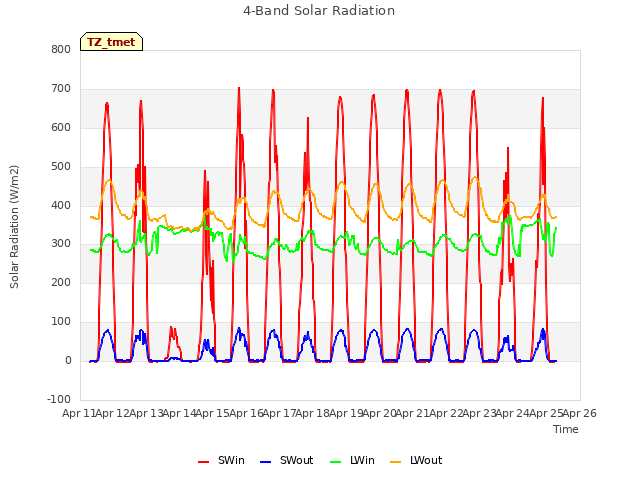Click the Apr 16 x-axis label
Screen dimensions: 640x480
coord(246,413)
